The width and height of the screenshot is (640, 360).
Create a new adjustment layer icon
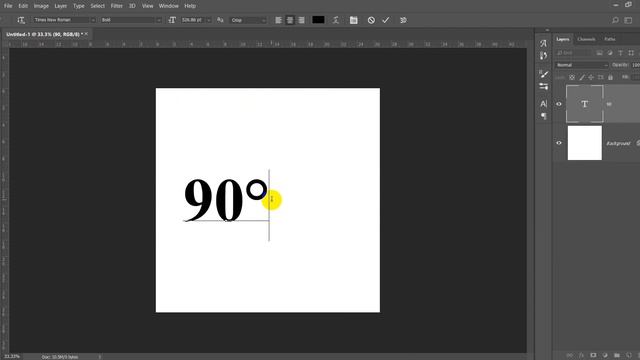(605, 355)
